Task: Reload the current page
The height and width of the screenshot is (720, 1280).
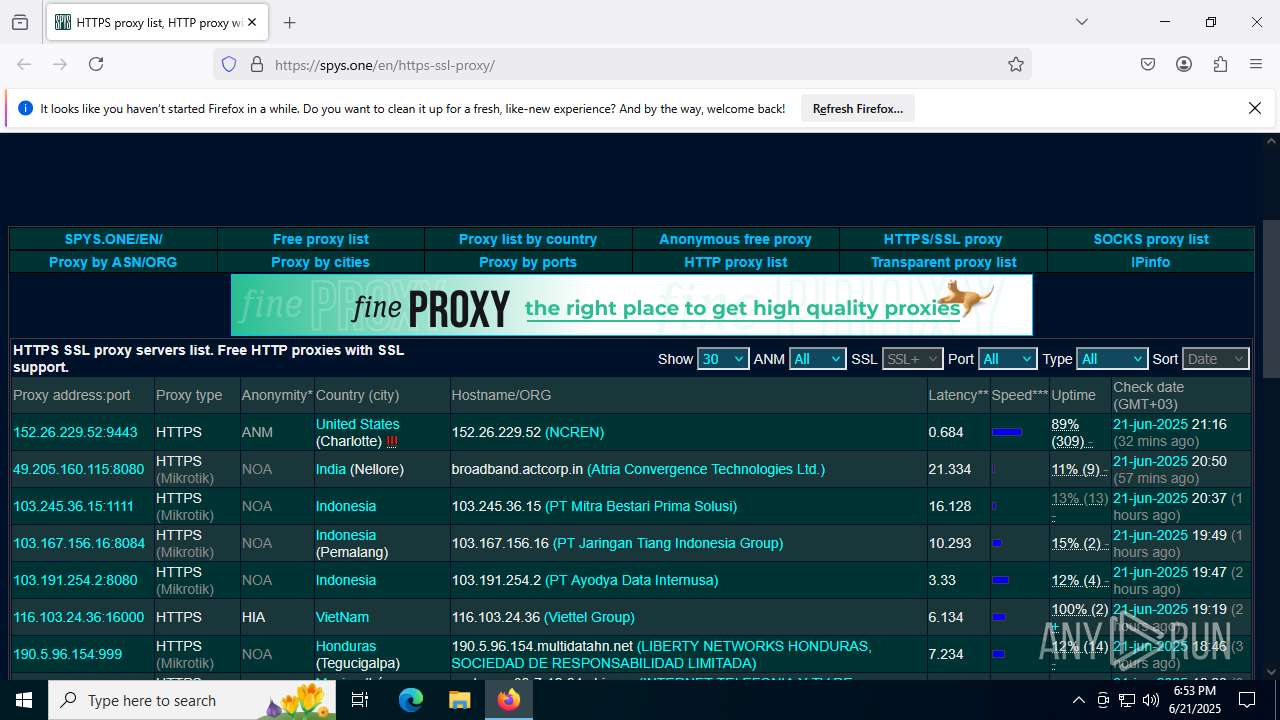Action: (x=96, y=64)
